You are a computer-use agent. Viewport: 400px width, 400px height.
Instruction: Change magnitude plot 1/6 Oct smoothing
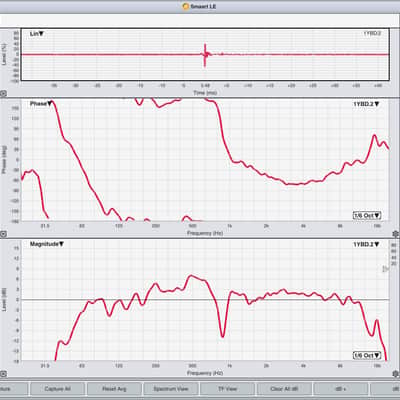click(x=367, y=355)
